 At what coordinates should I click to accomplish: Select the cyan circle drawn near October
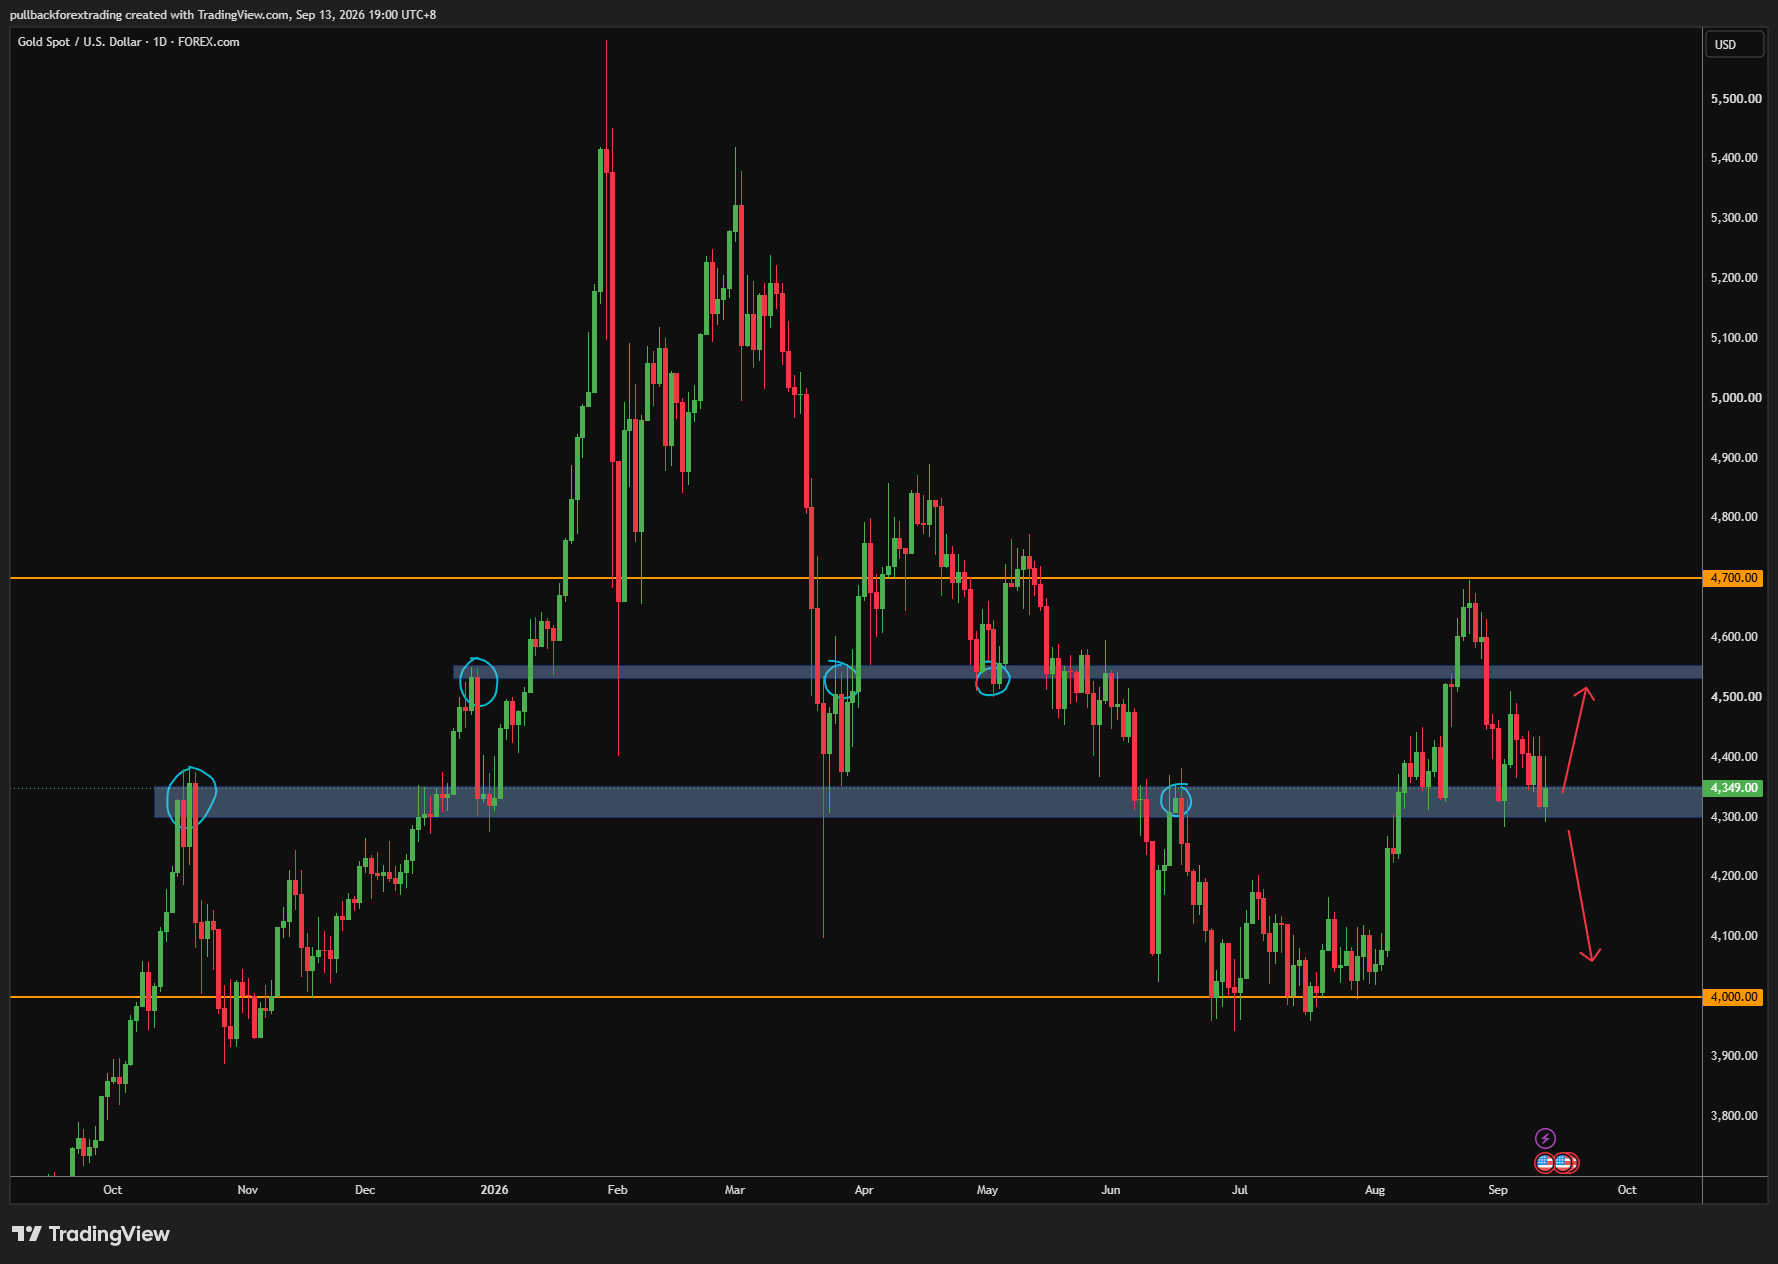click(x=191, y=797)
